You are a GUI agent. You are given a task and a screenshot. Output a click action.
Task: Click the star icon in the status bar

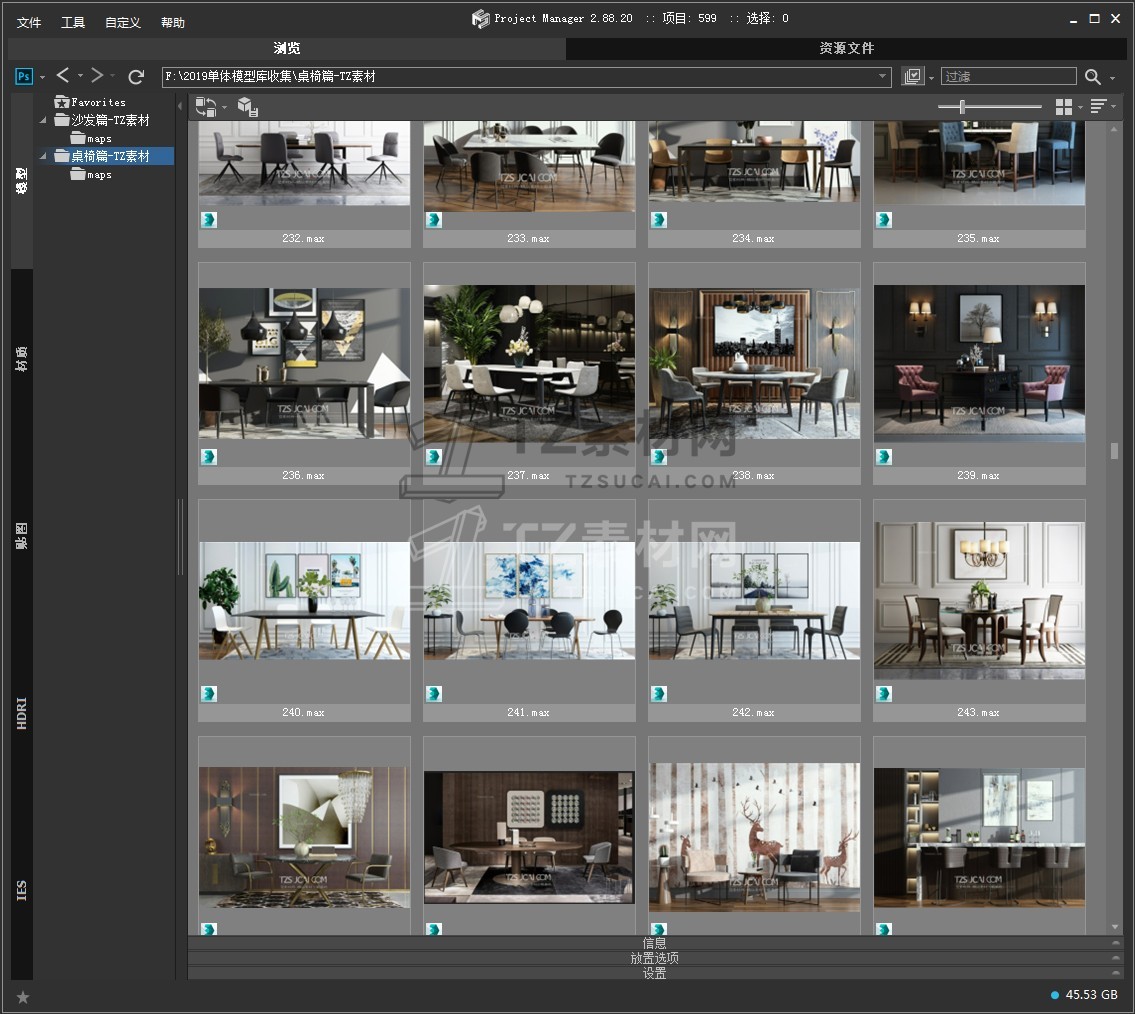tap(23, 997)
